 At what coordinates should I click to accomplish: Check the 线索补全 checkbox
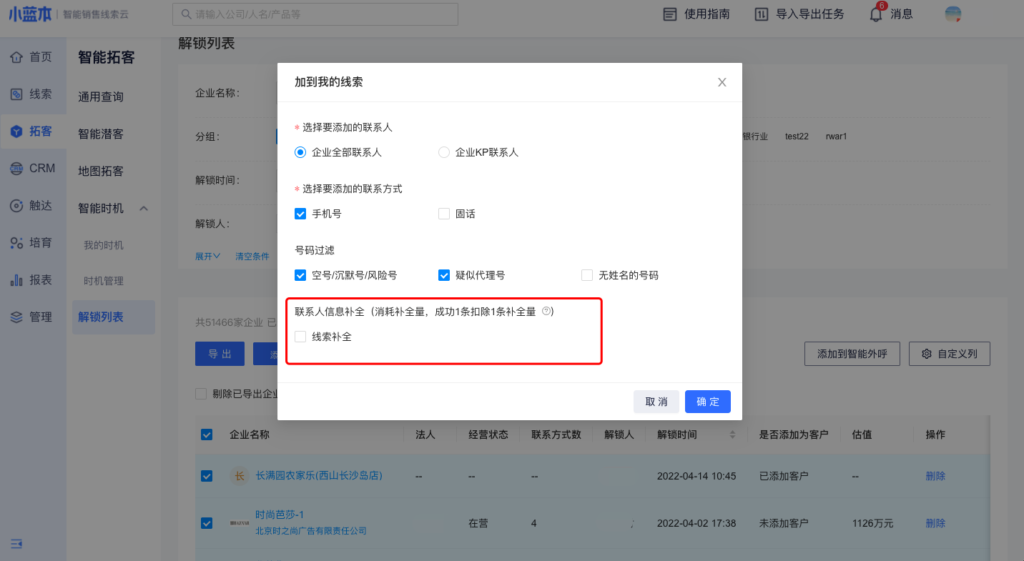point(300,337)
